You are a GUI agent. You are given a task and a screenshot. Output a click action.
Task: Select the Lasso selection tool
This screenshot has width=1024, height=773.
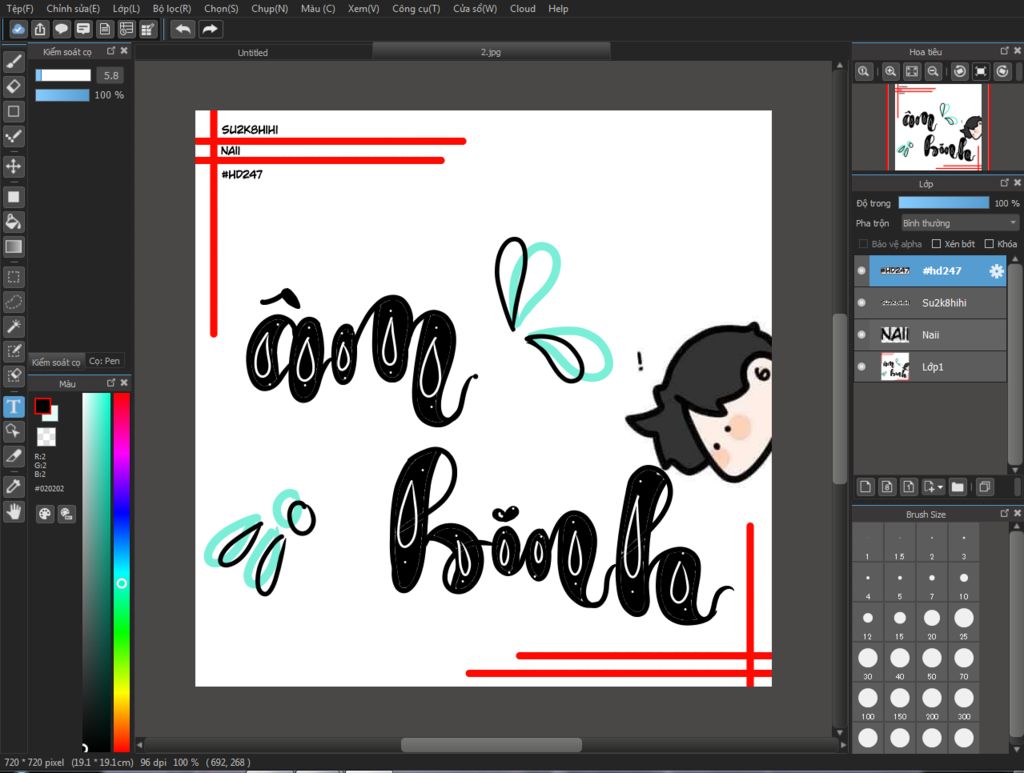[x=14, y=302]
